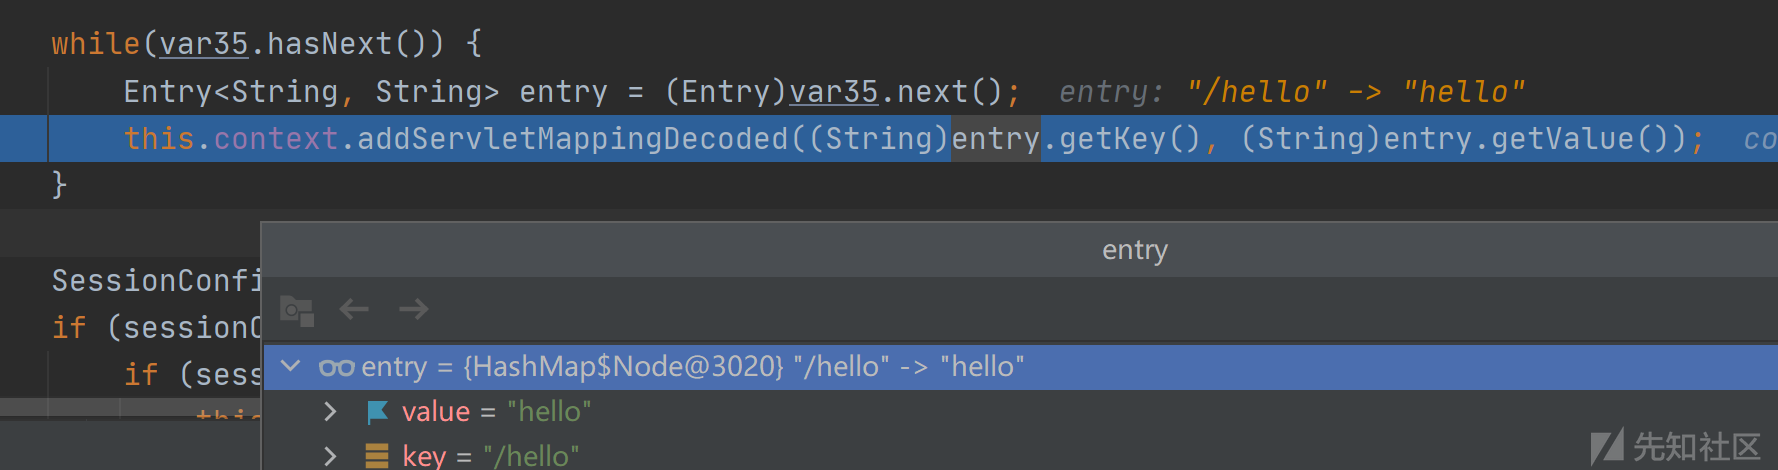Select the key = "/hello" row text

click(x=491, y=456)
